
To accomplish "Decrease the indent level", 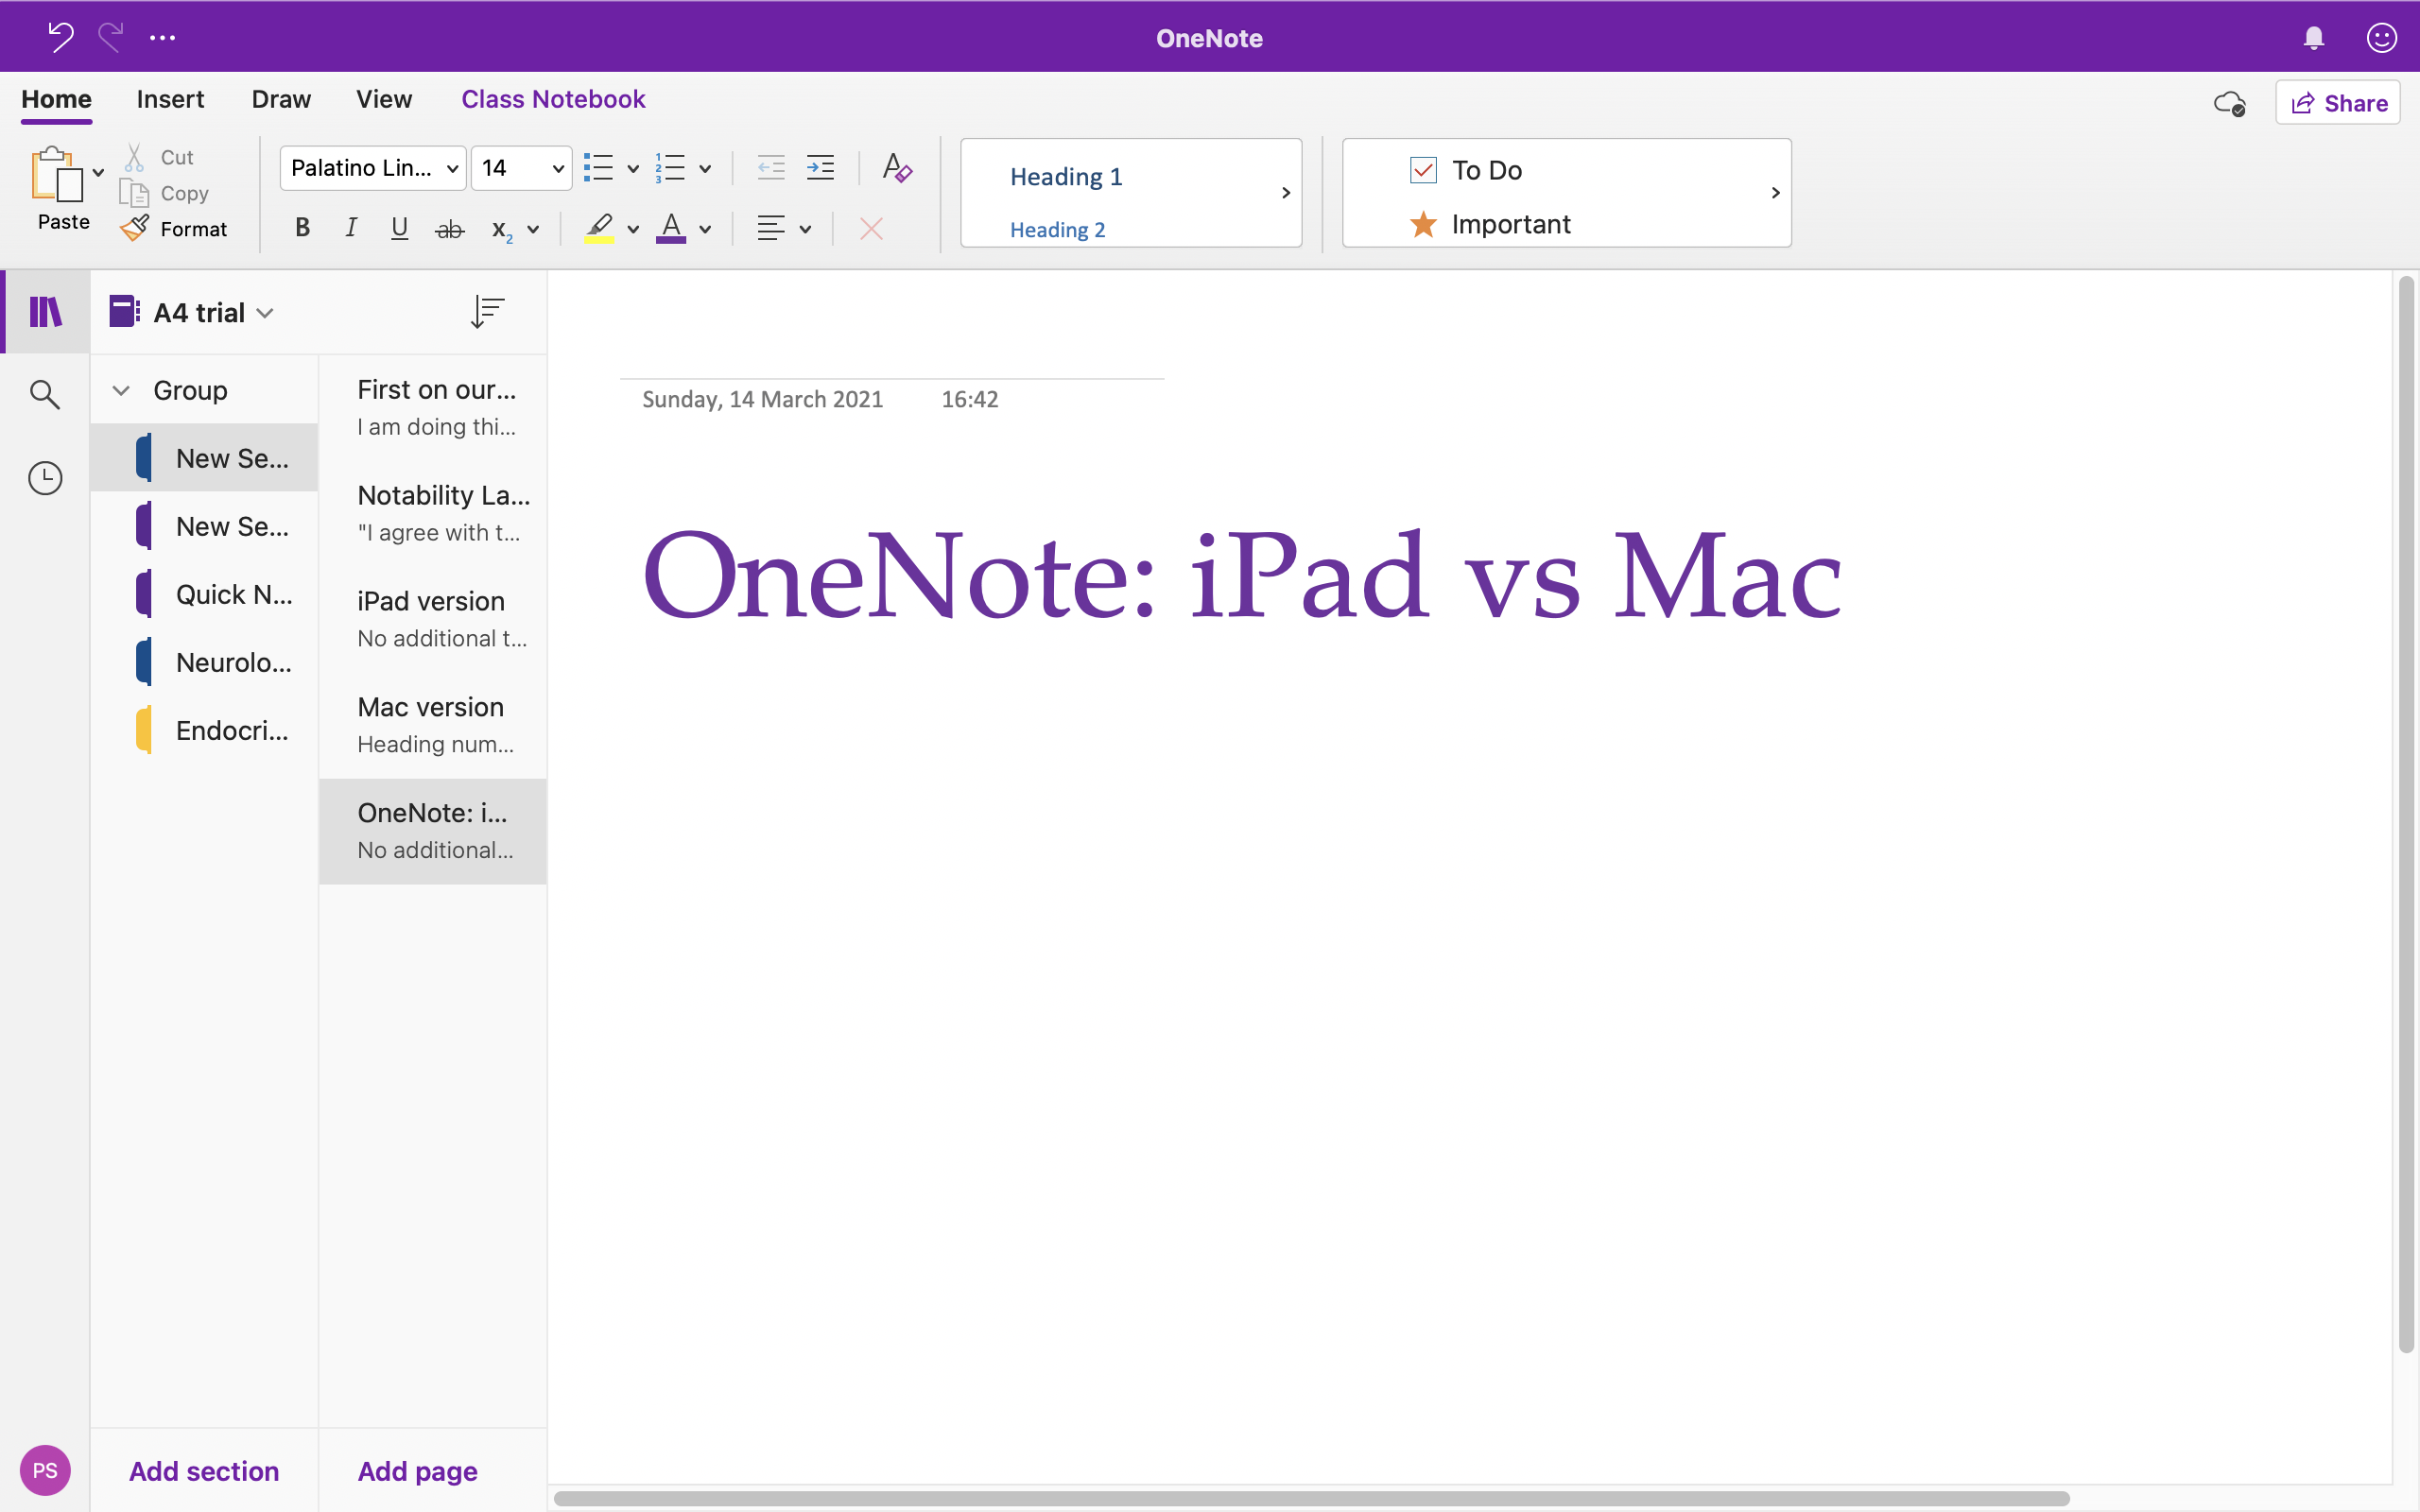I will pyautogui.click(x=771, y=168).
